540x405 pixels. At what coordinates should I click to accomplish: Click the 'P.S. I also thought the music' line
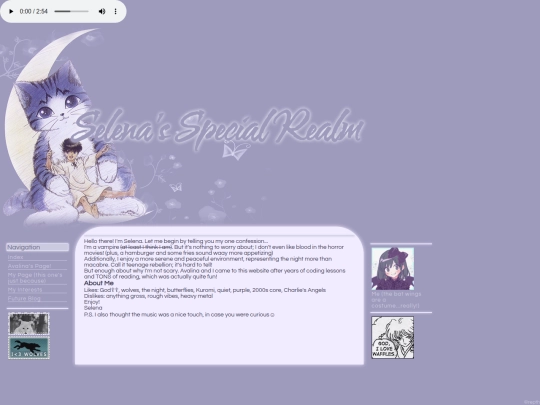point(179,314)
